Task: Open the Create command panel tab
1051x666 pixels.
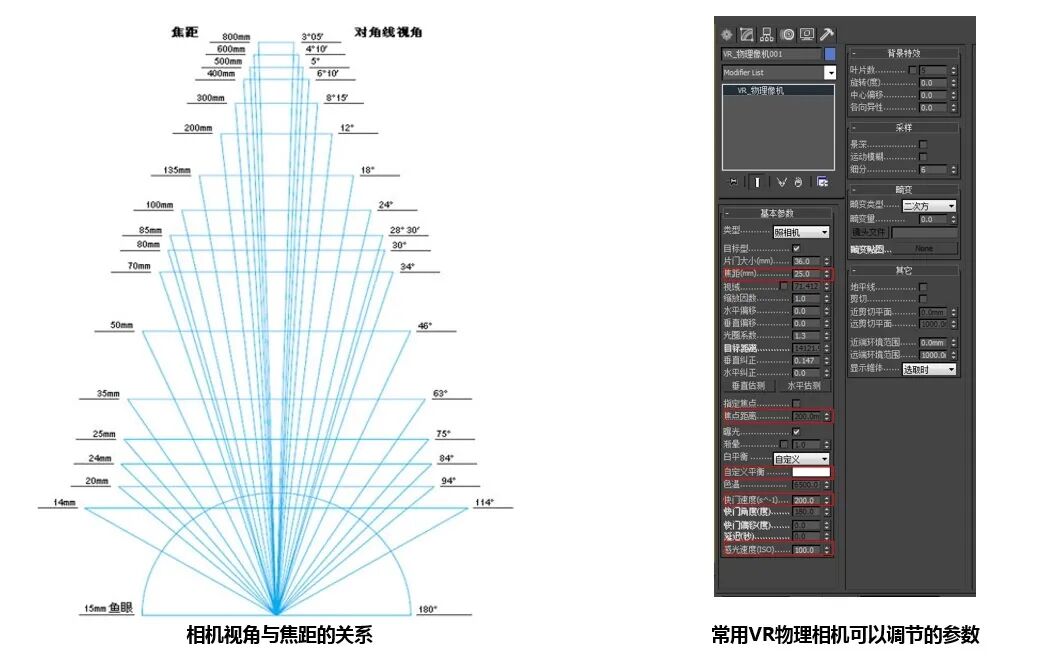Action: pyautogui.click(x=727, y=34)
